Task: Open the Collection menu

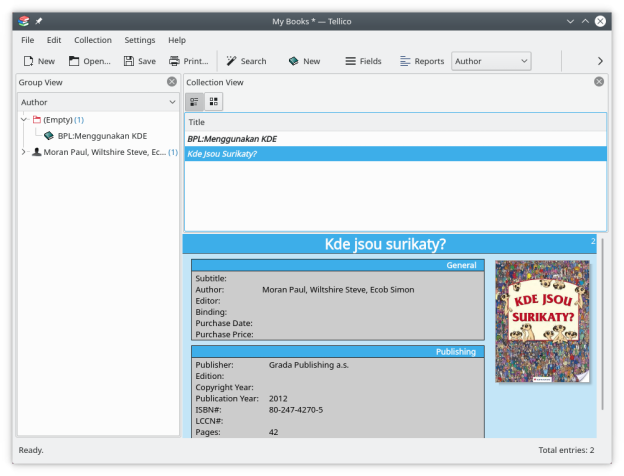Action: click(x=93, y=40)
